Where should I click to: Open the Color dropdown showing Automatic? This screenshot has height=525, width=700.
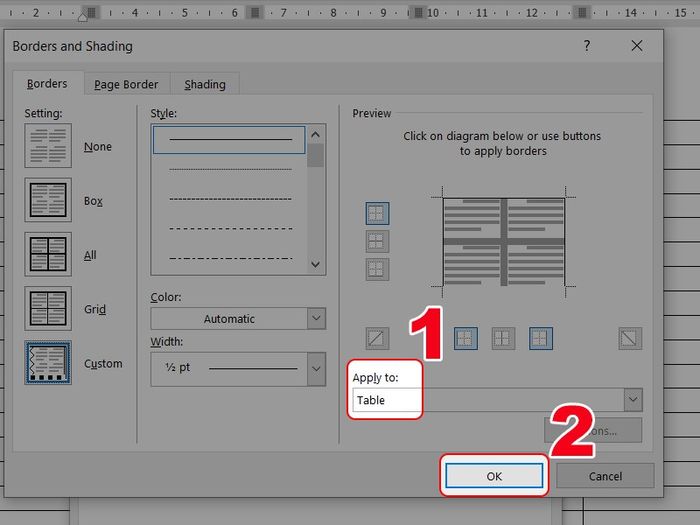238,318
